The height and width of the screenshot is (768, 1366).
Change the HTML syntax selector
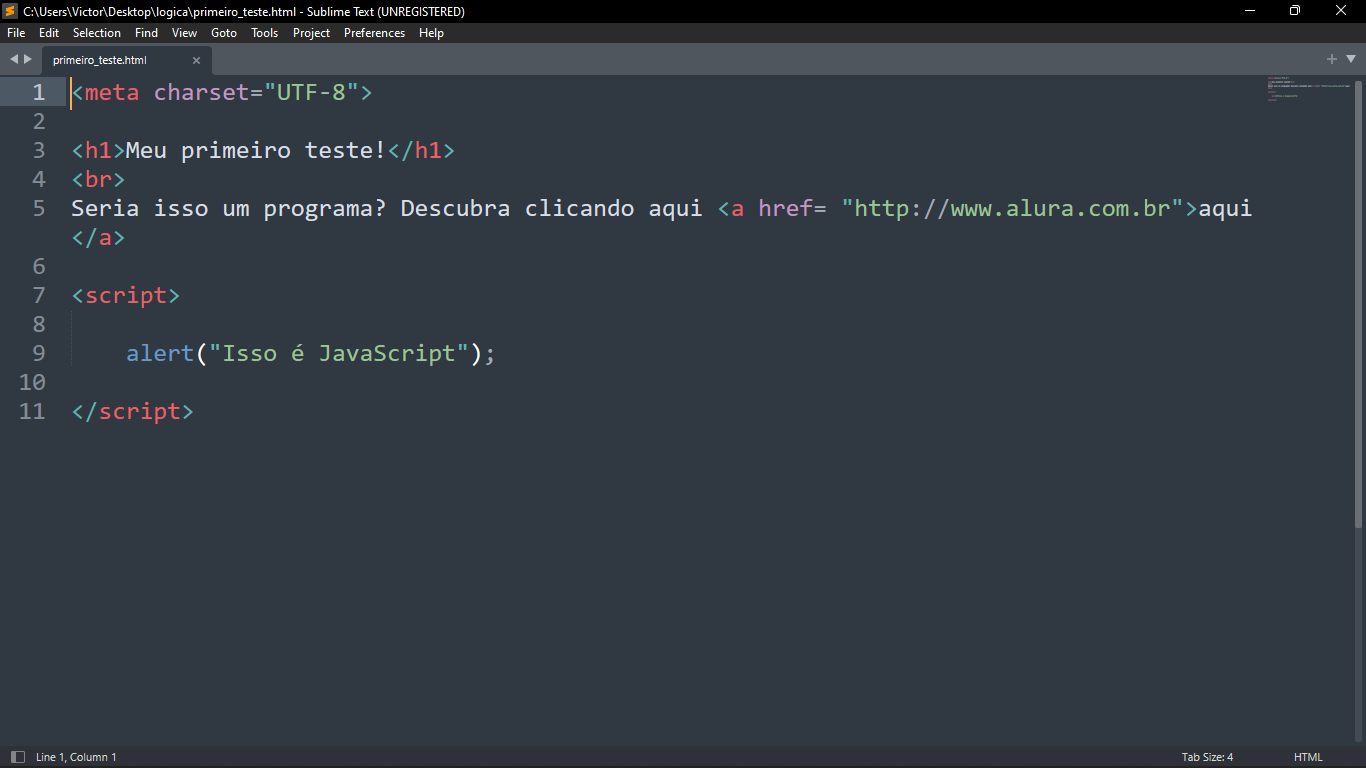(1308, 757)
